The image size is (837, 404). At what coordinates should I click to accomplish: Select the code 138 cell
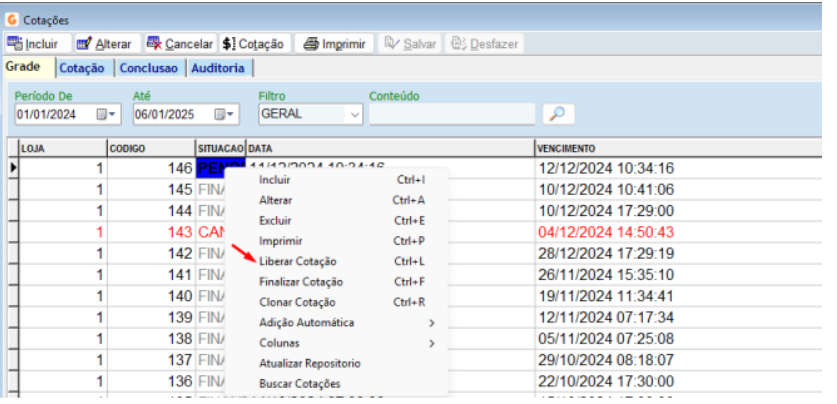tap(151, 339)
